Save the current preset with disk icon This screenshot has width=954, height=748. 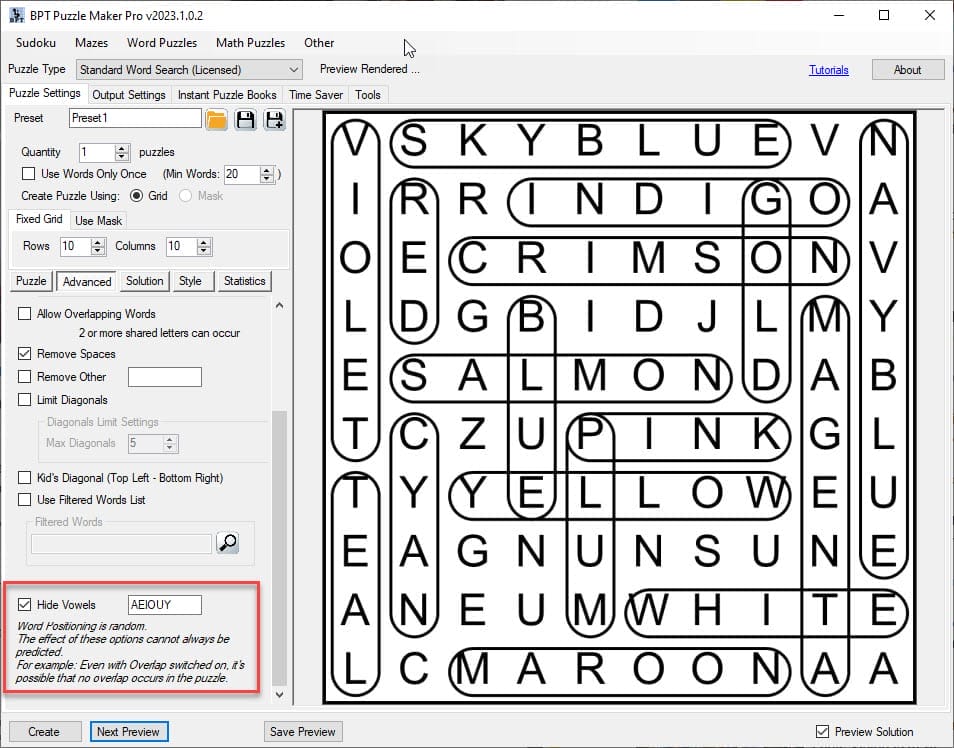[245, 120]
